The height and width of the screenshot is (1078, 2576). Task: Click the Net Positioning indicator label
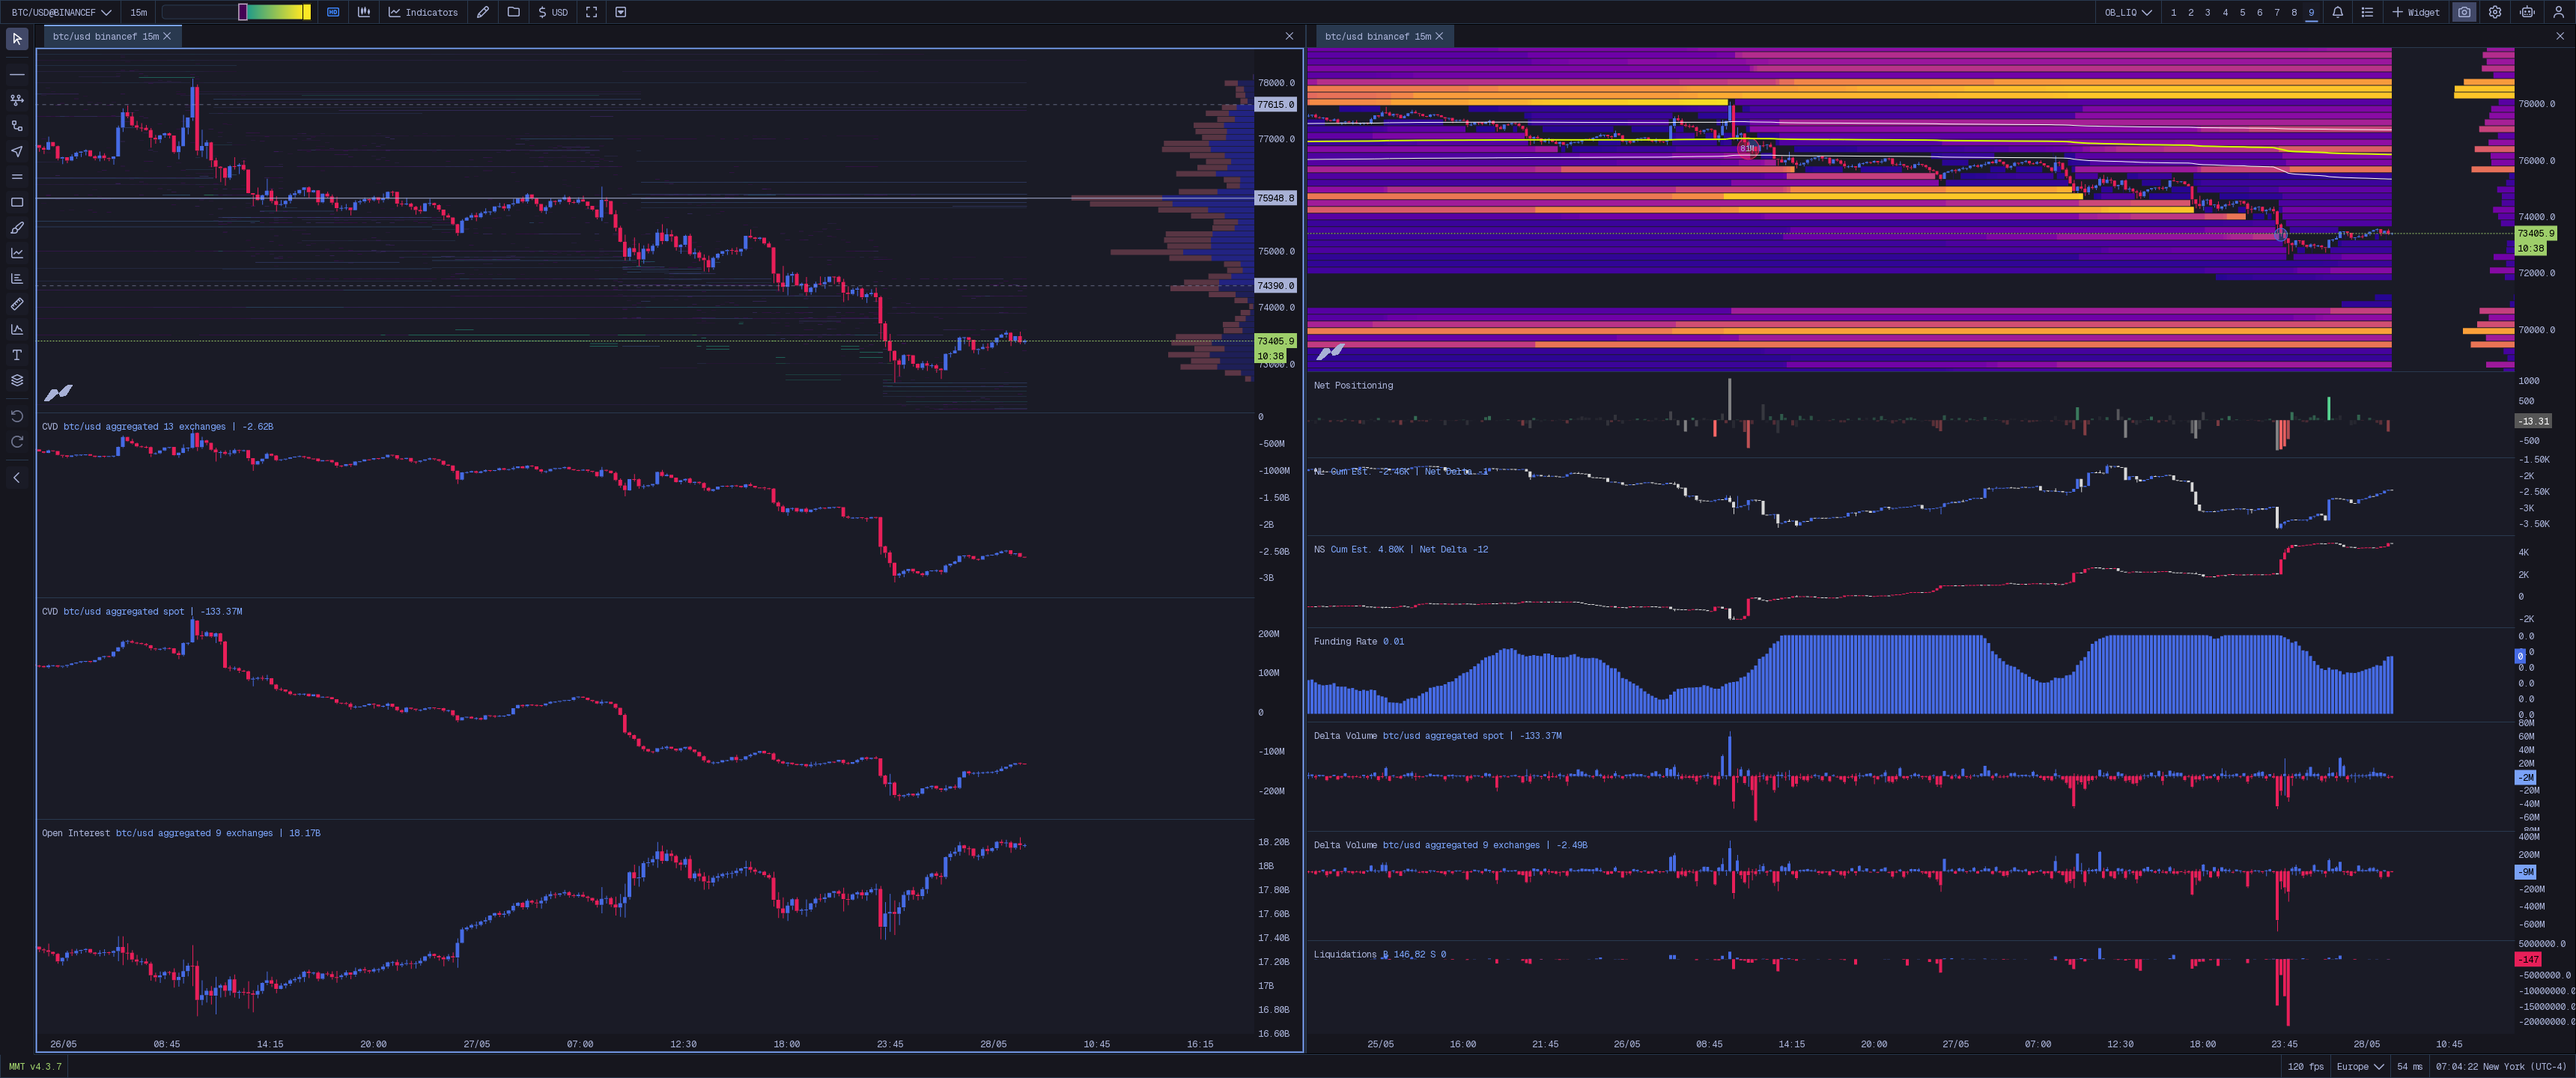[1353, 385]
